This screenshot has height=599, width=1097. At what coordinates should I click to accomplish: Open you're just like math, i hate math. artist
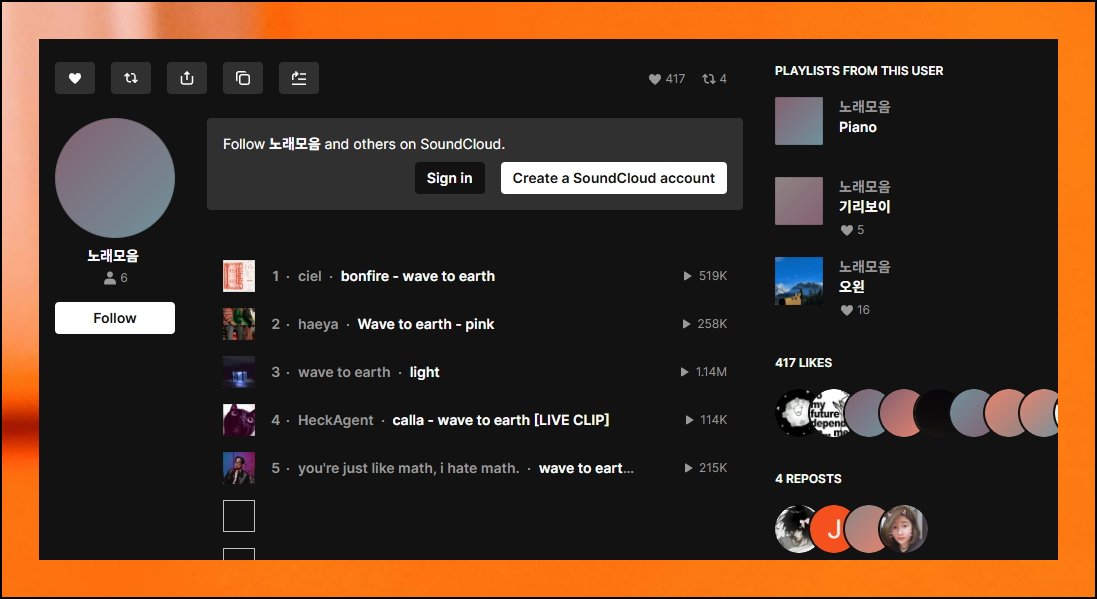[x=409, y=468]
